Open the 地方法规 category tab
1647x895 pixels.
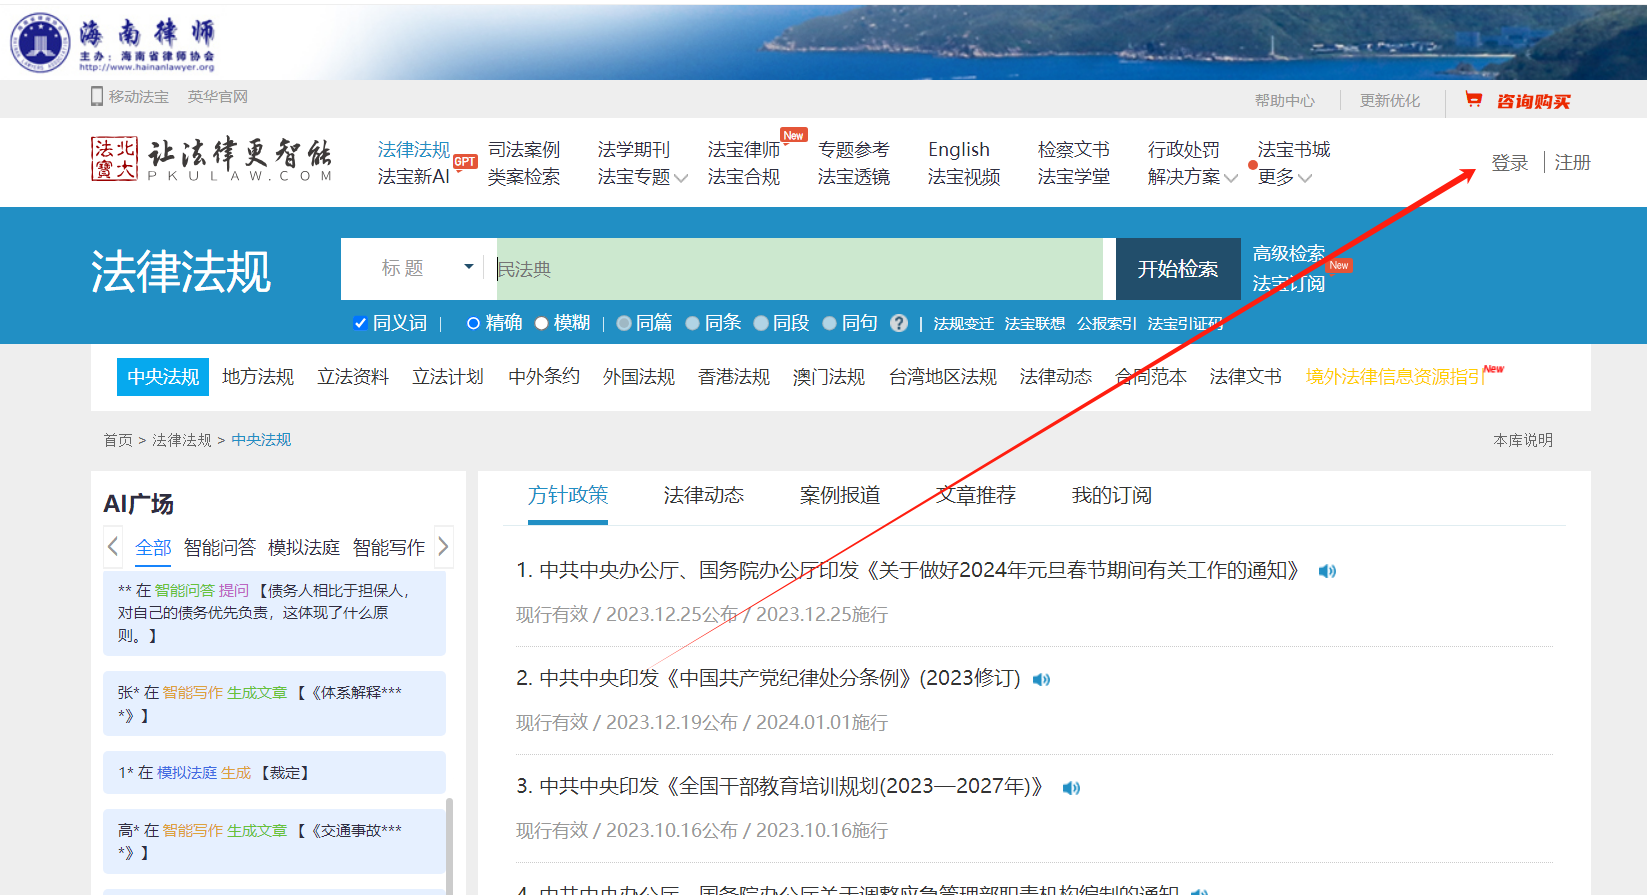pyautogui.click(x=258, y=377)
